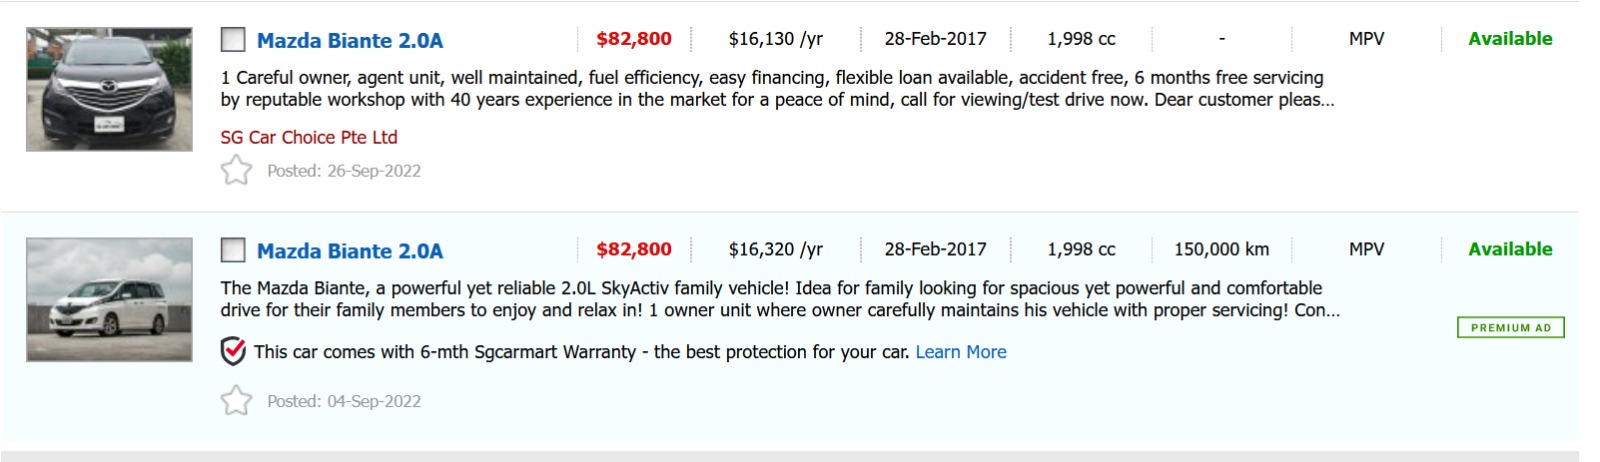Click the $16,320 /yr depreciation value

[x=775, y=249]
